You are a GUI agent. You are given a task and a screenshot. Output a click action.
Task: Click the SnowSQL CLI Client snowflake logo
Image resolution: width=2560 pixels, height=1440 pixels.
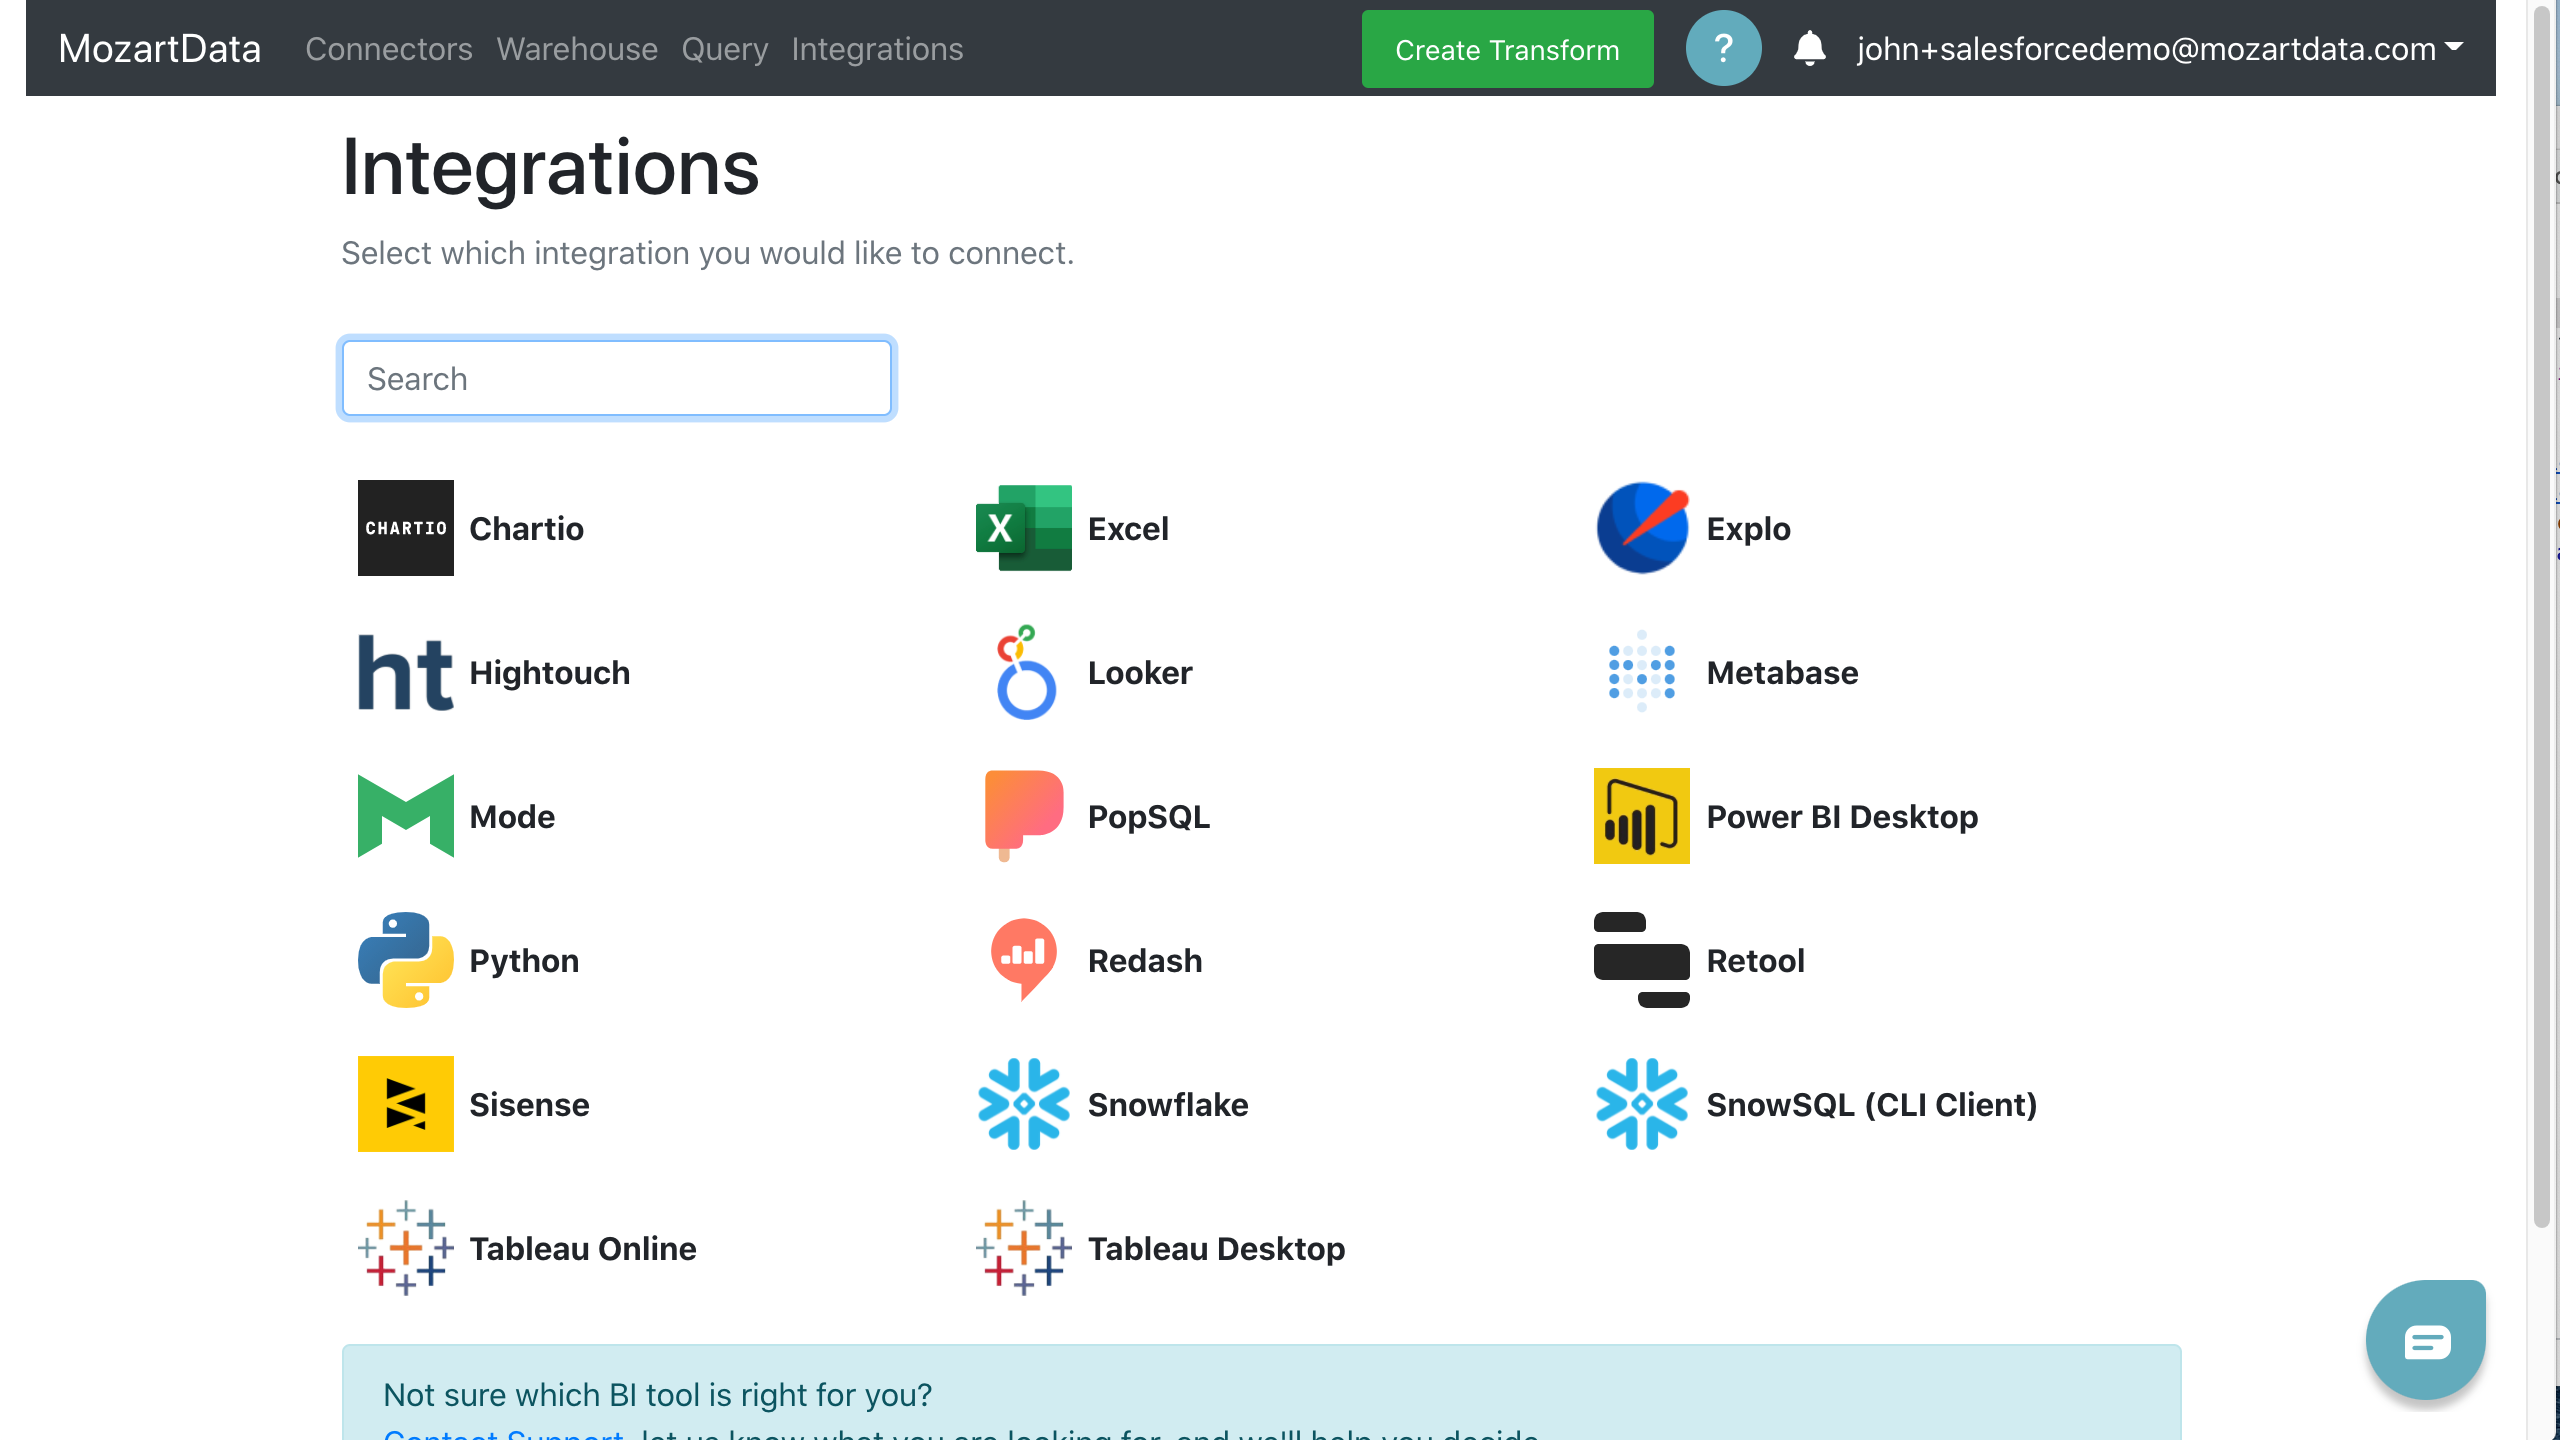click(1642, 1104)
